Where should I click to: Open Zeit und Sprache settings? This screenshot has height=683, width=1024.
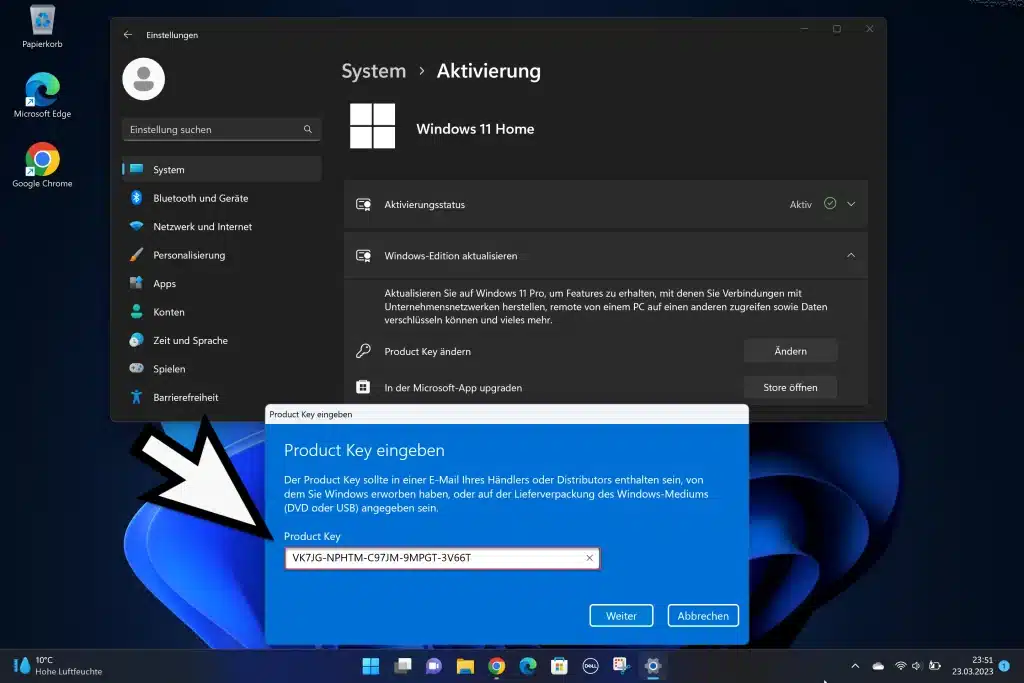(221, 340)
